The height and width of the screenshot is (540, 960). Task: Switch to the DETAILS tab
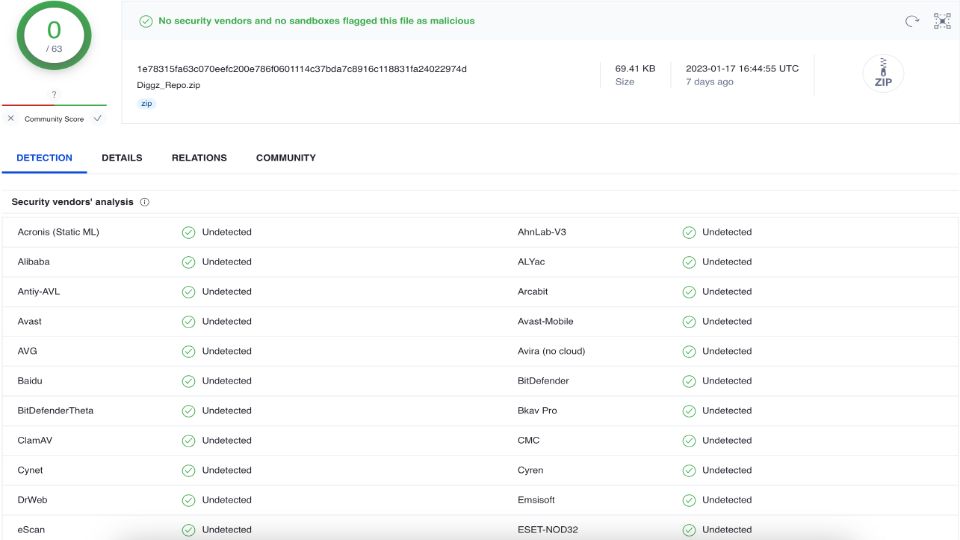pos(122,158)
